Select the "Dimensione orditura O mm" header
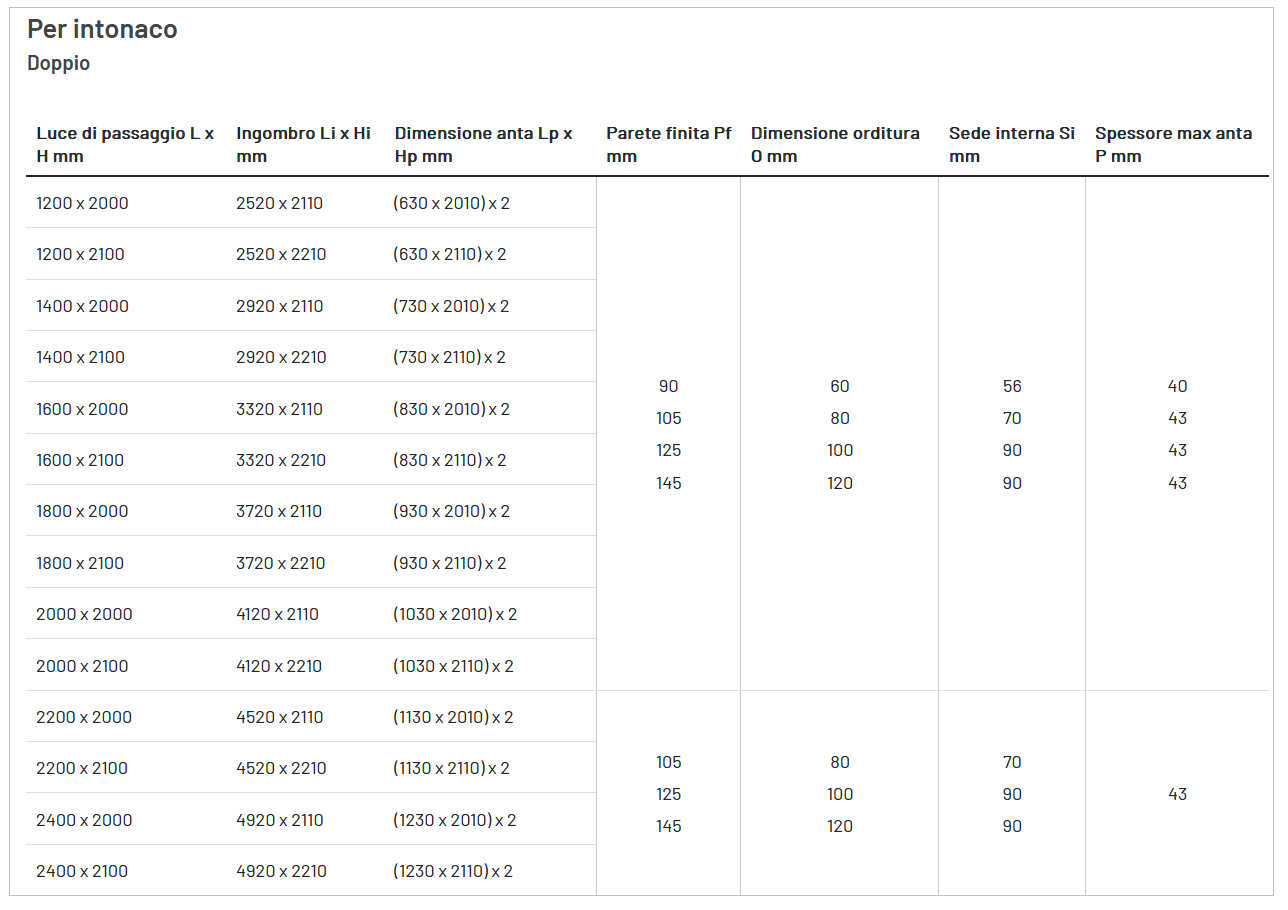Image resolution: width=1288 pixels, height=910 pixels. 836,145
